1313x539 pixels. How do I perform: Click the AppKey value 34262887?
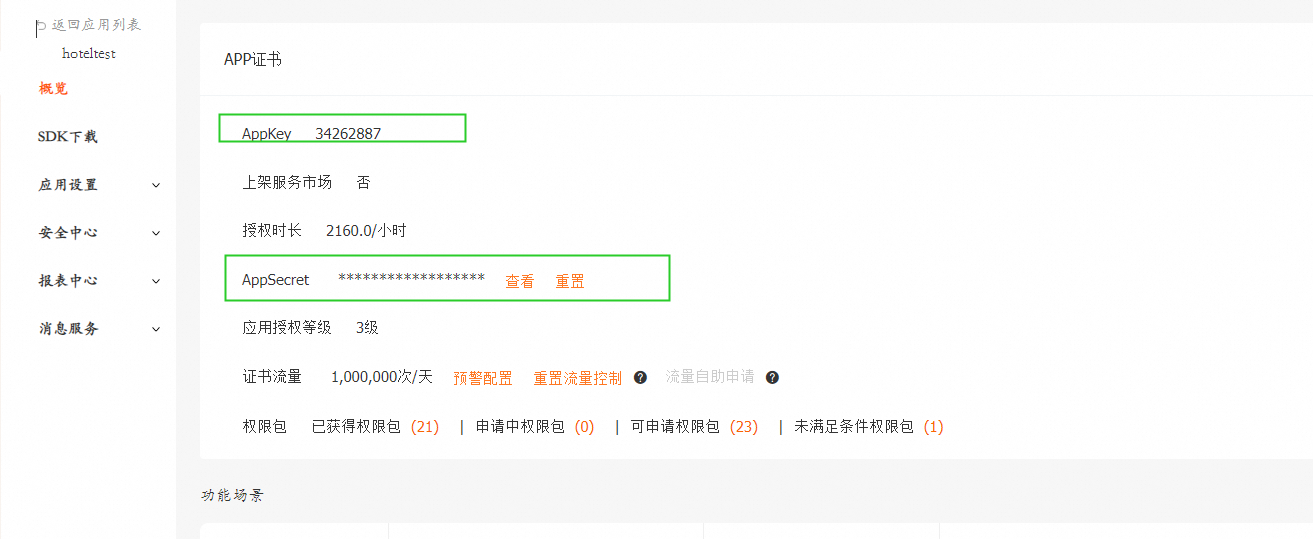[348, 134]
